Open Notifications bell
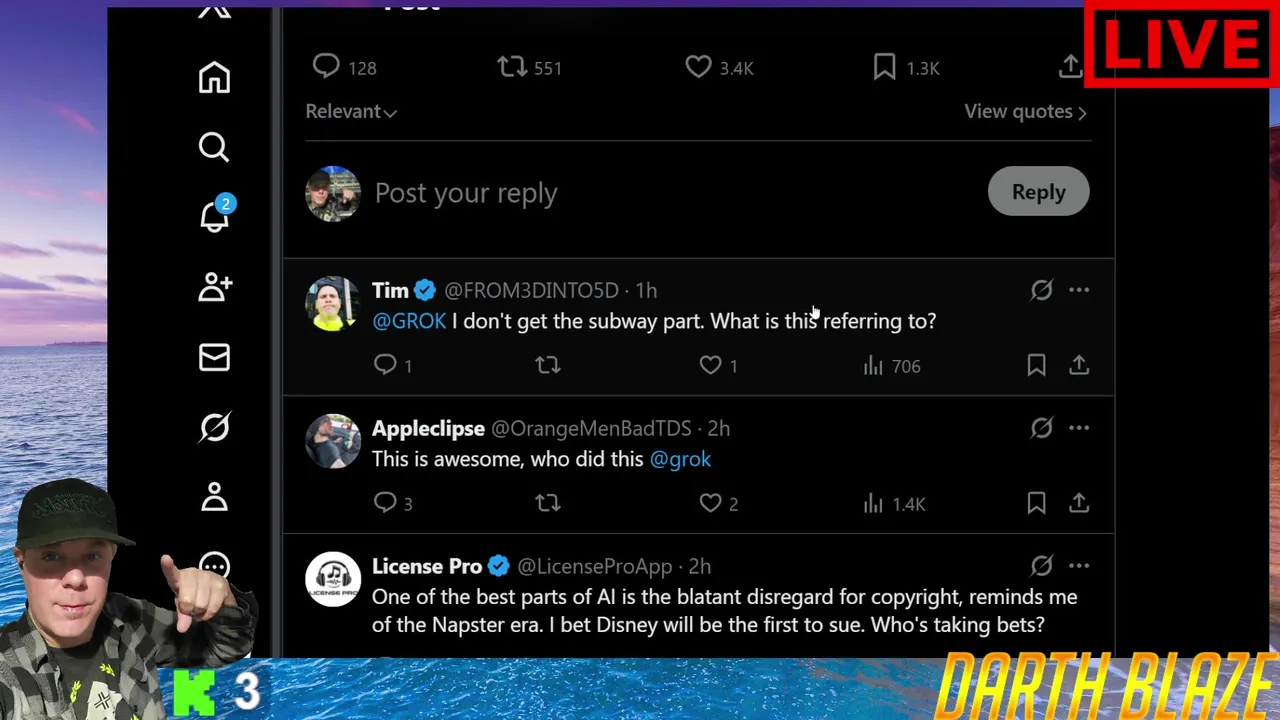The width and height of the screenshot is (1280, 720). click(x=214, y=216)
